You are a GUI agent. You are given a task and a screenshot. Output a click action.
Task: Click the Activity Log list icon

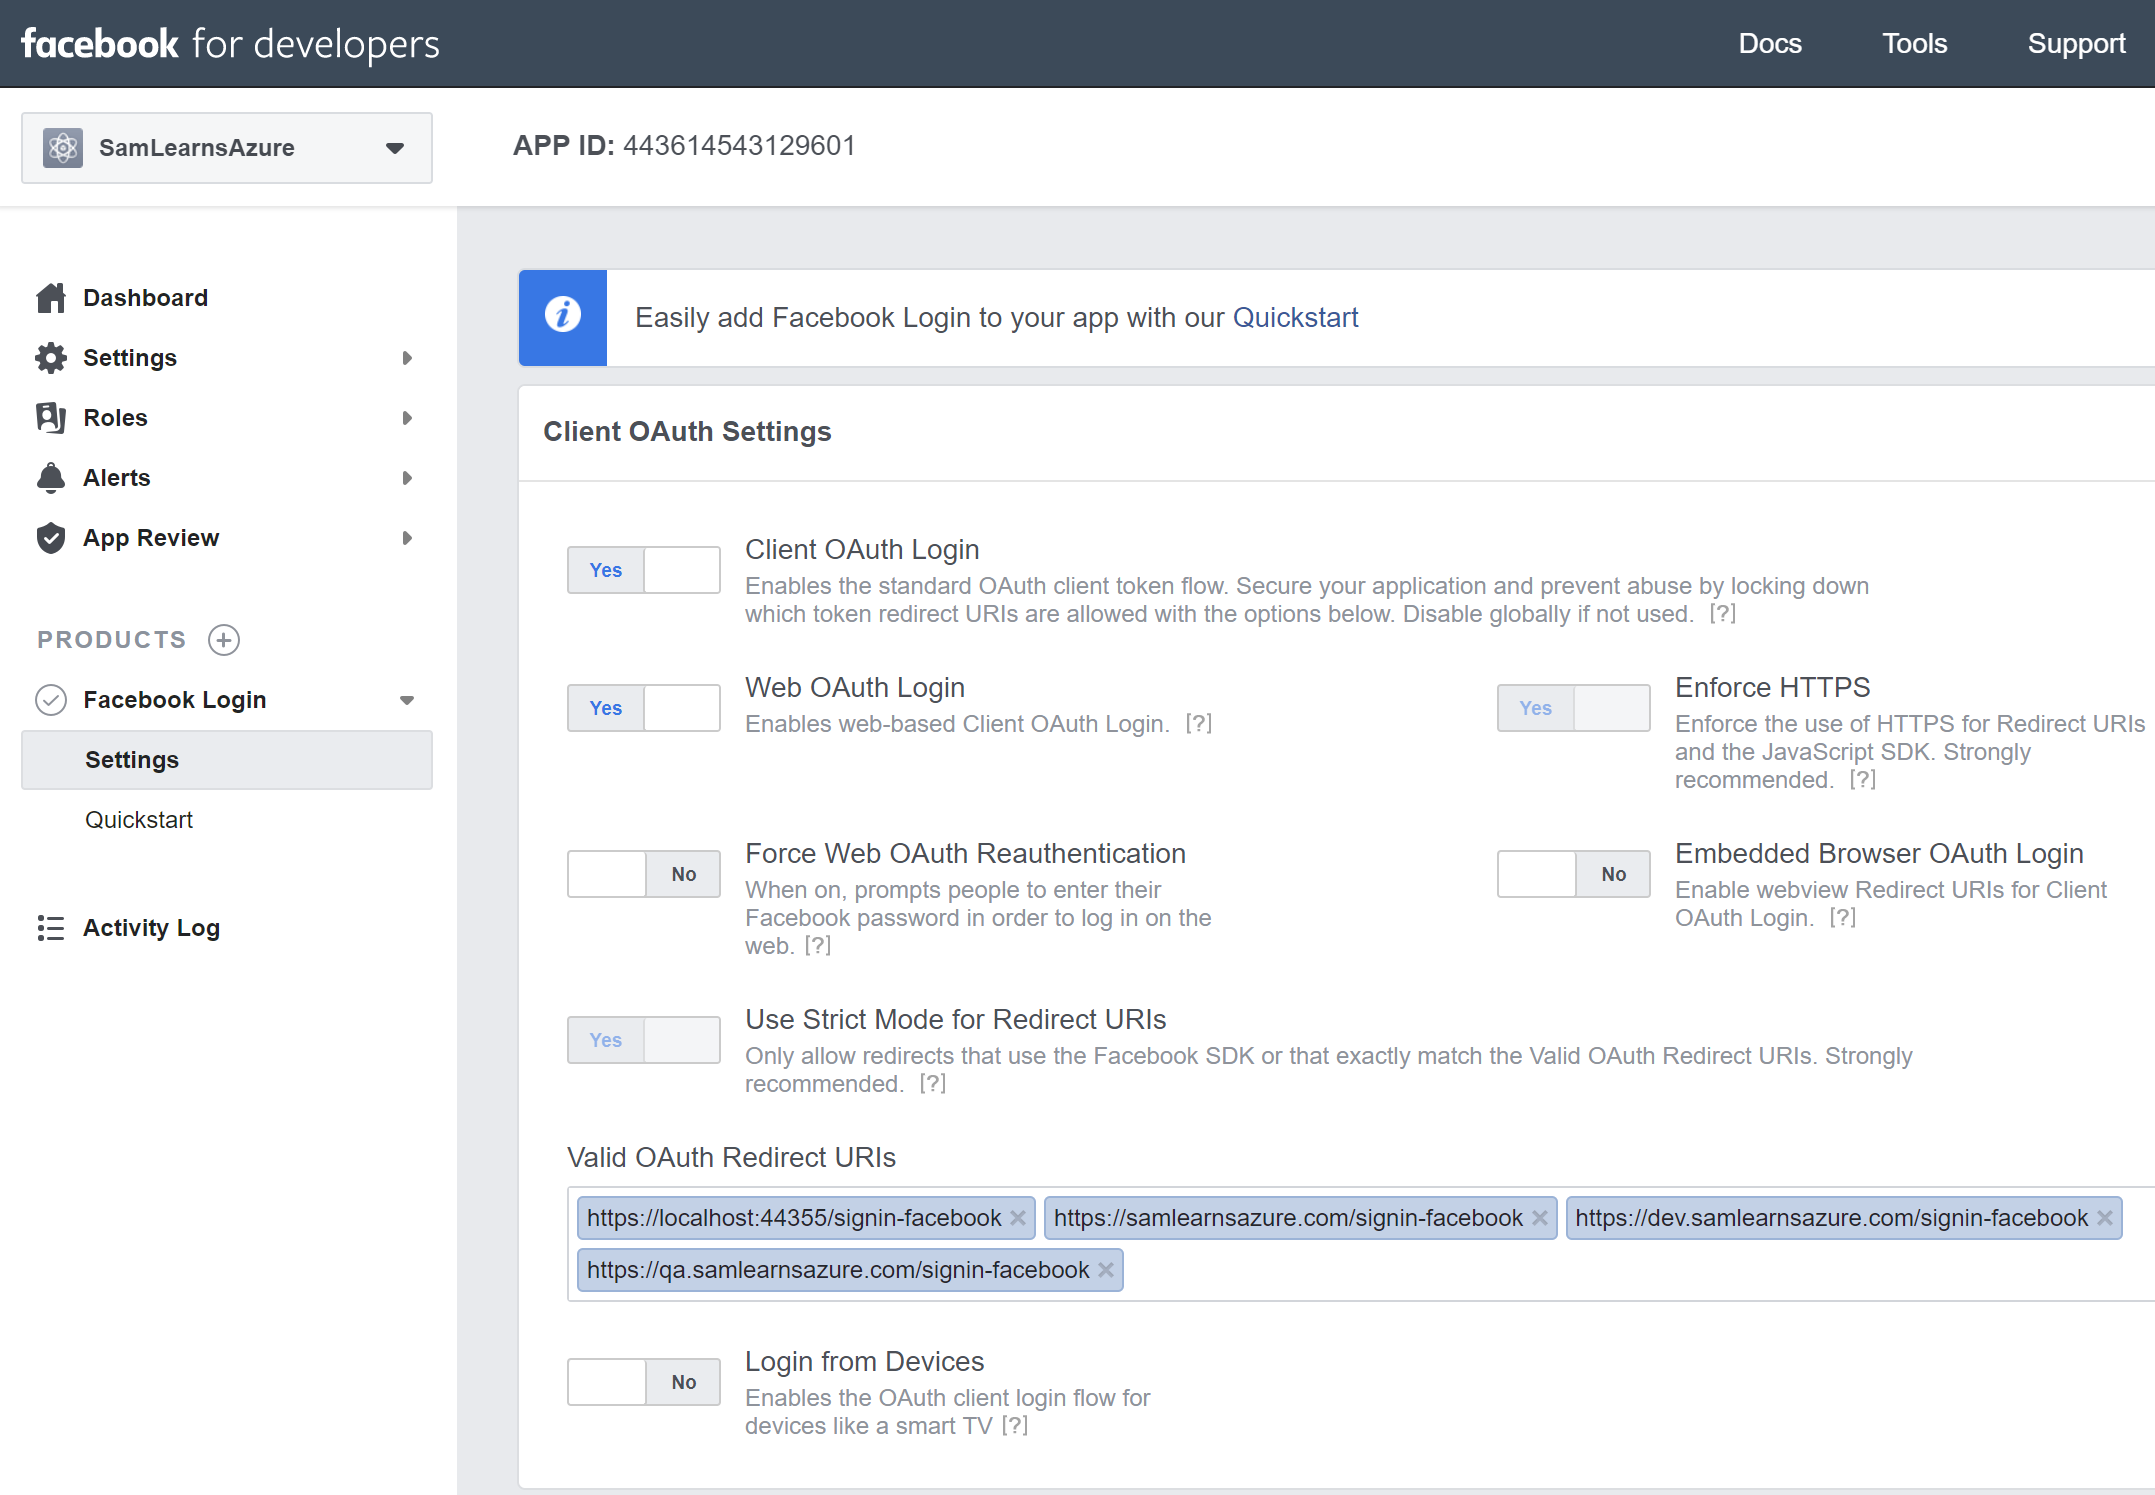50,928
